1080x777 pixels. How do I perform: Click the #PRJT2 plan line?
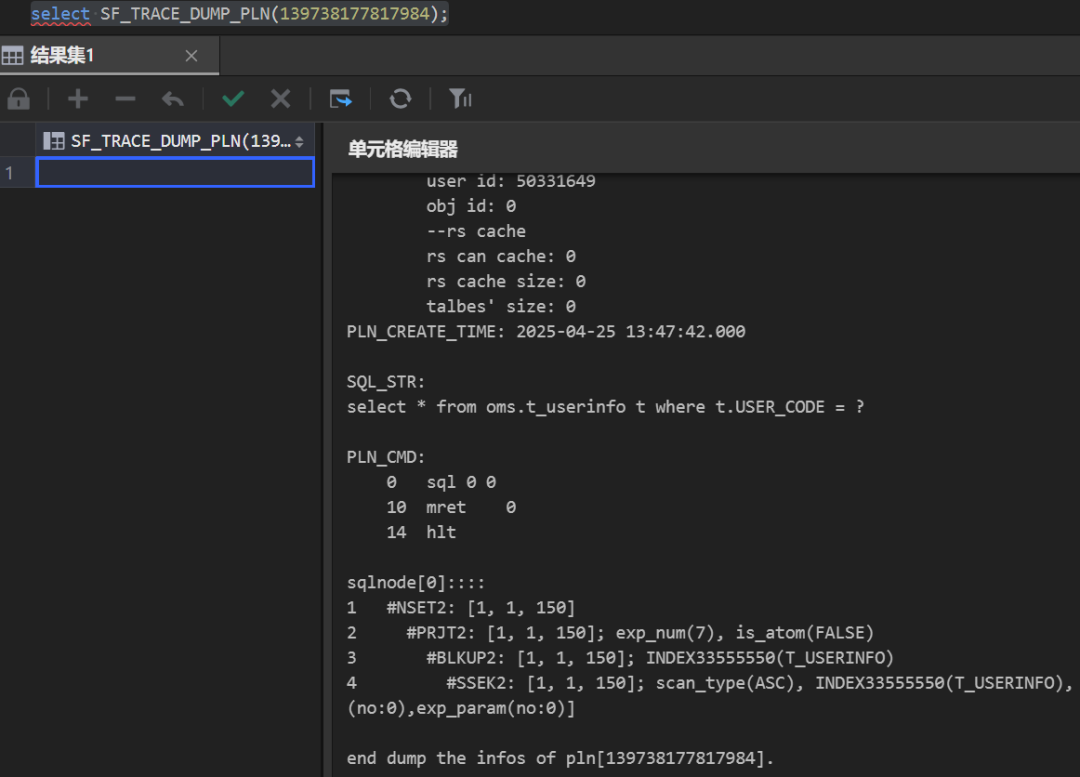coord(610,633)
